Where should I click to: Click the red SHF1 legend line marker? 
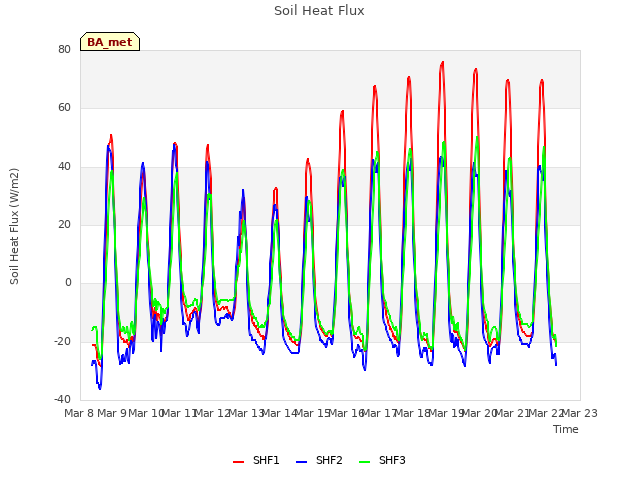(x=238, y=462)
